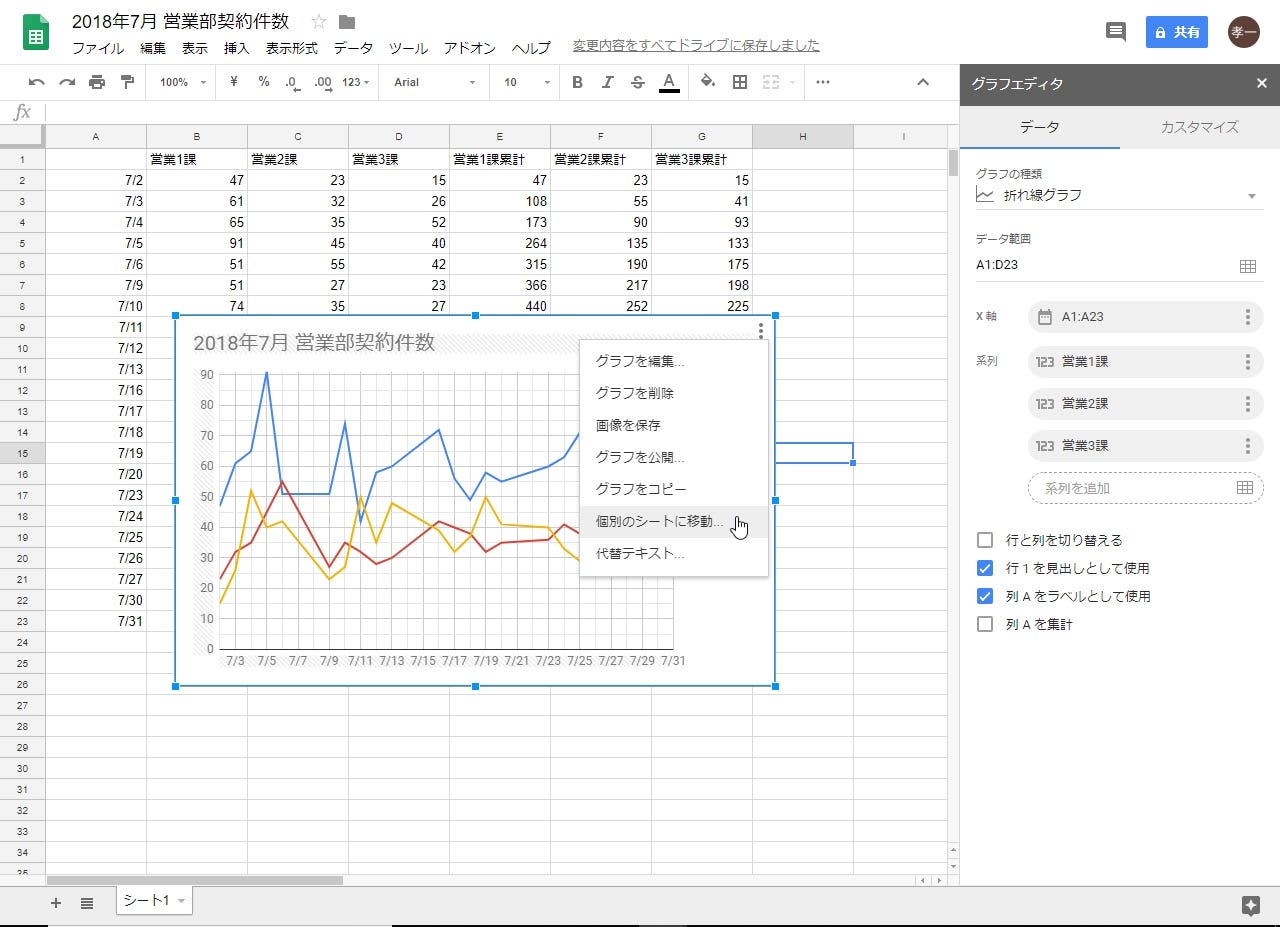Open the cell borders tool
This screenshot has height=927, width=1280.
coord(740,82)
